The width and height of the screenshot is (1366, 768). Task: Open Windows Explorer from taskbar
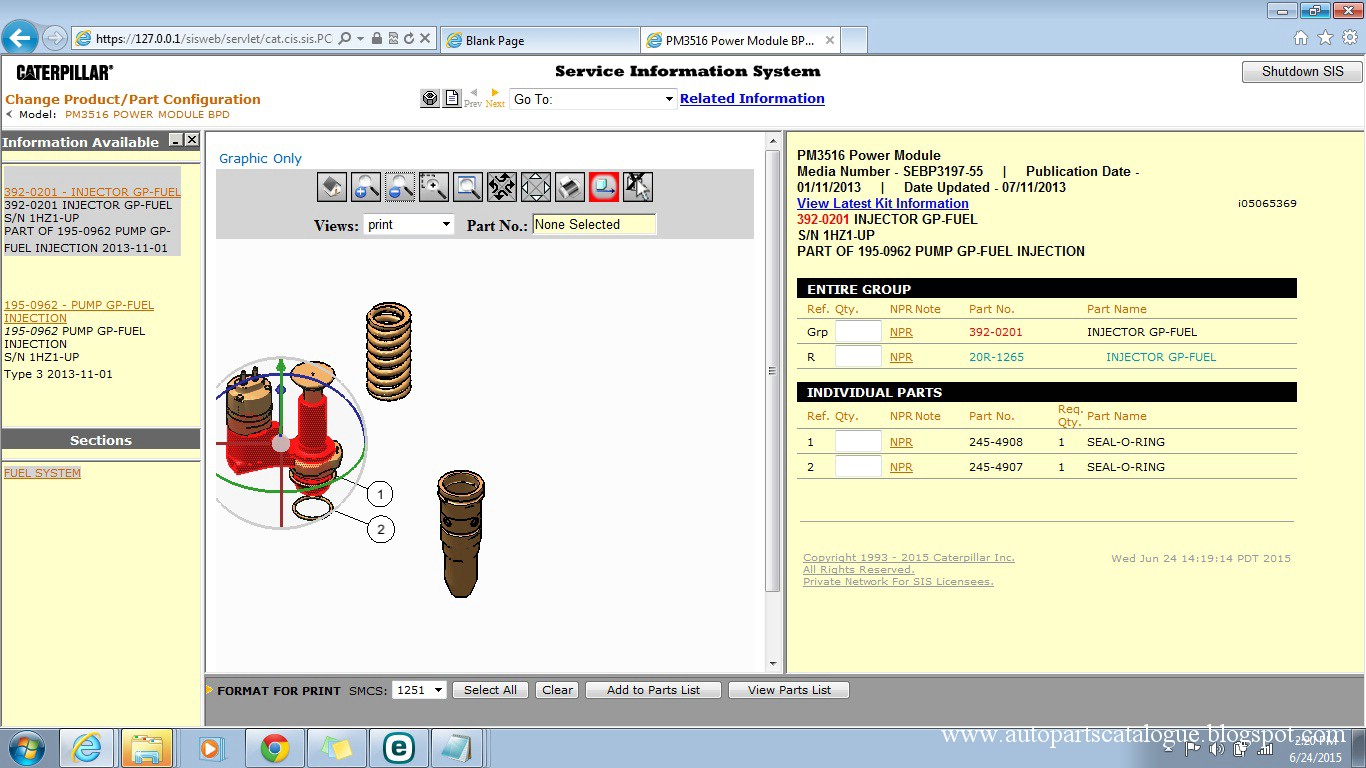[148, 748]
